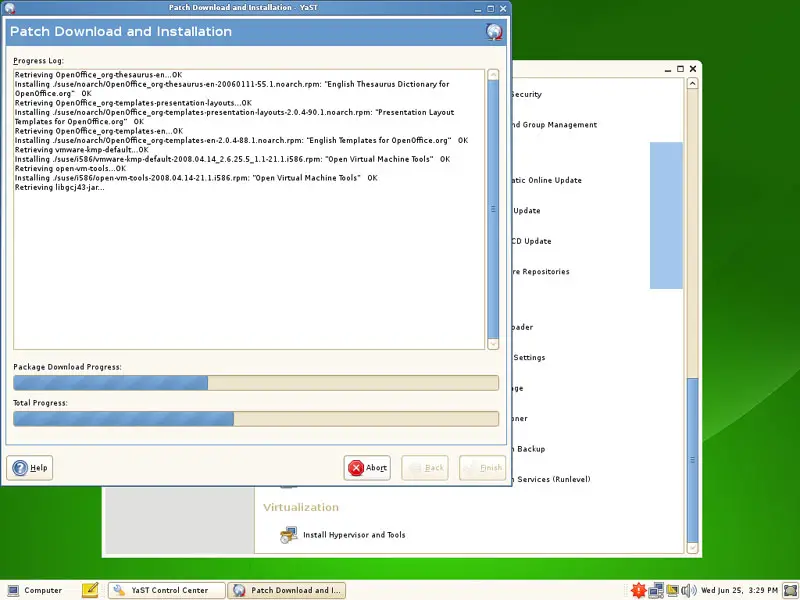The width and height of the screenshot is (800, 600).
Task: Click the show desktop button
Action: (x=790, y=590)
